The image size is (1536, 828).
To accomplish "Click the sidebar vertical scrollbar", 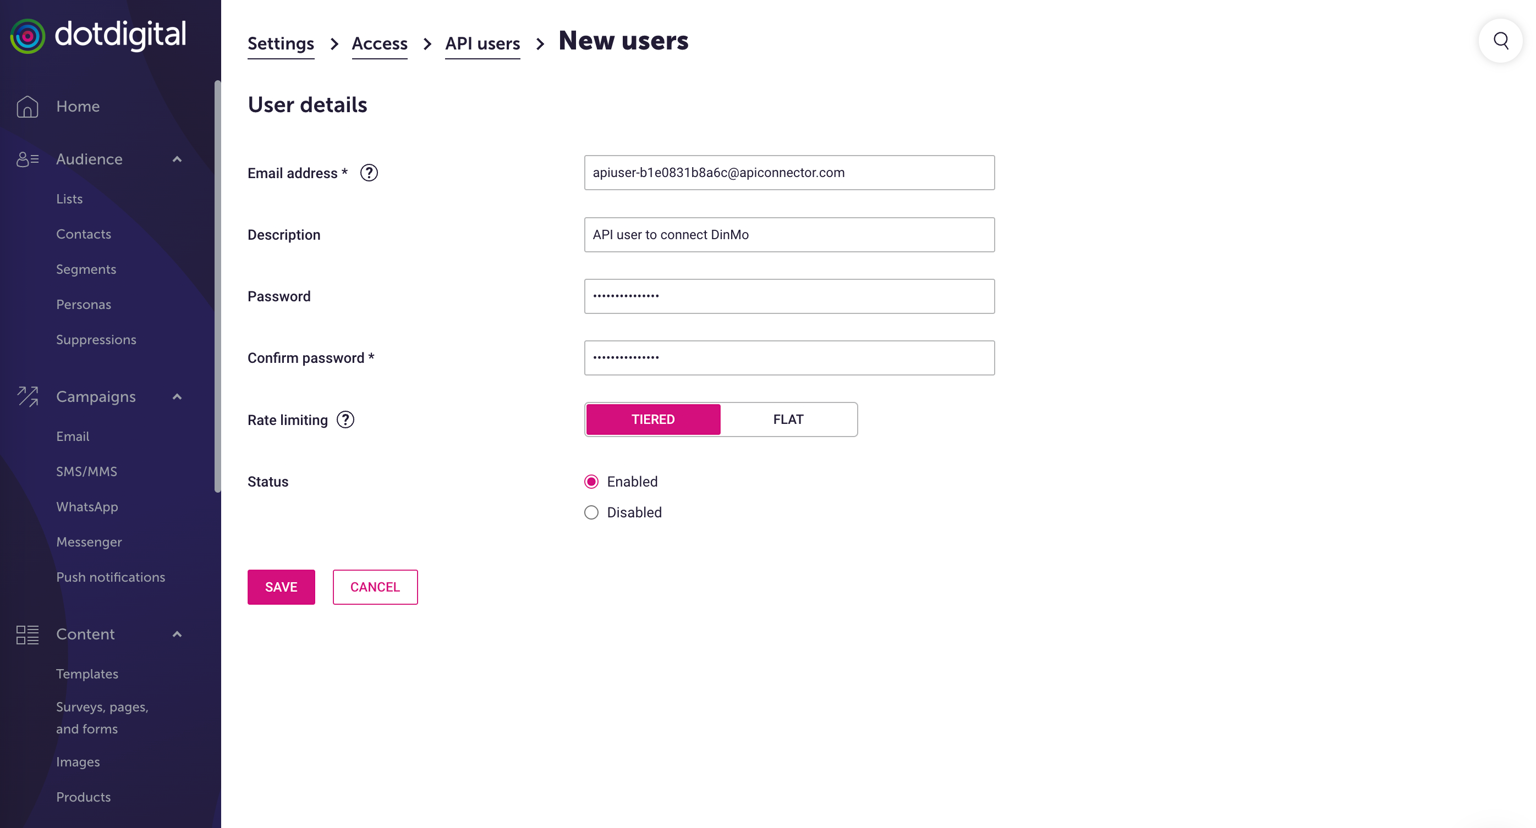I will pyautogui.click(x=217, y=290).
